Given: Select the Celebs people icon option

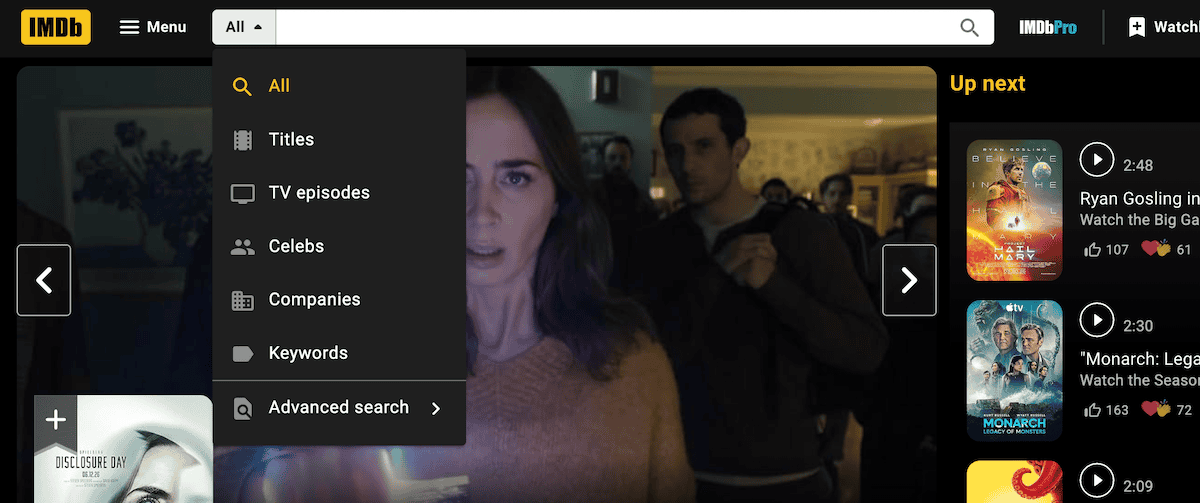Looking at the screenshot, I should tap(296, 246).
